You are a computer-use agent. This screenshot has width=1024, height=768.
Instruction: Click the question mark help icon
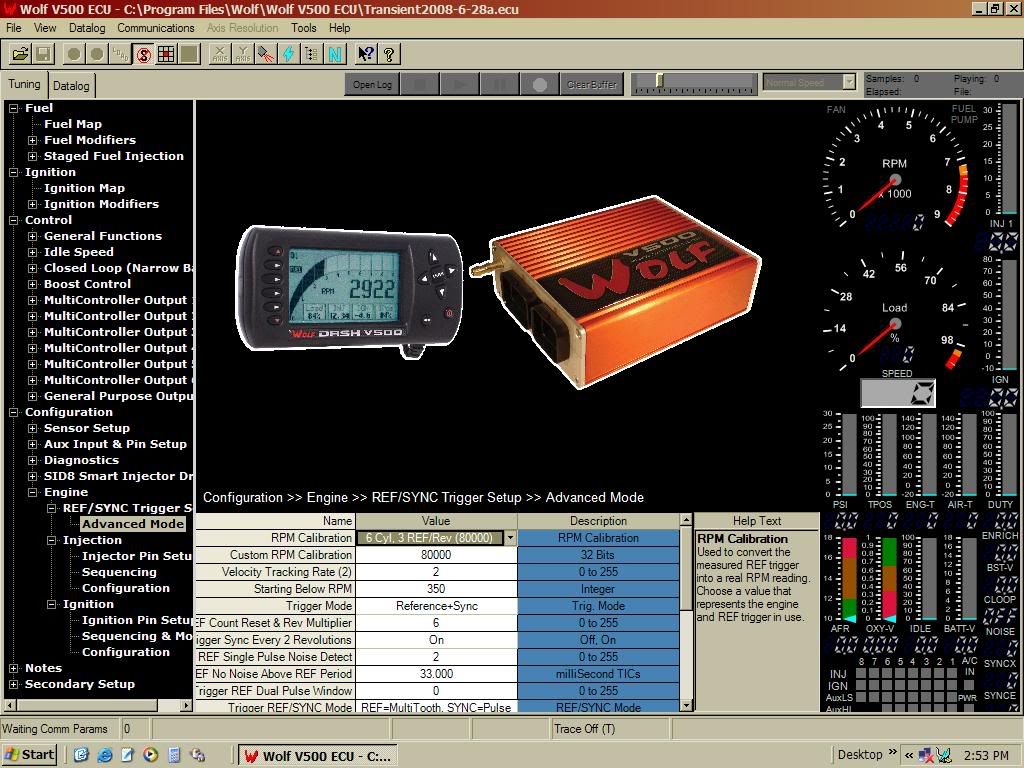[x=389, y=54]
